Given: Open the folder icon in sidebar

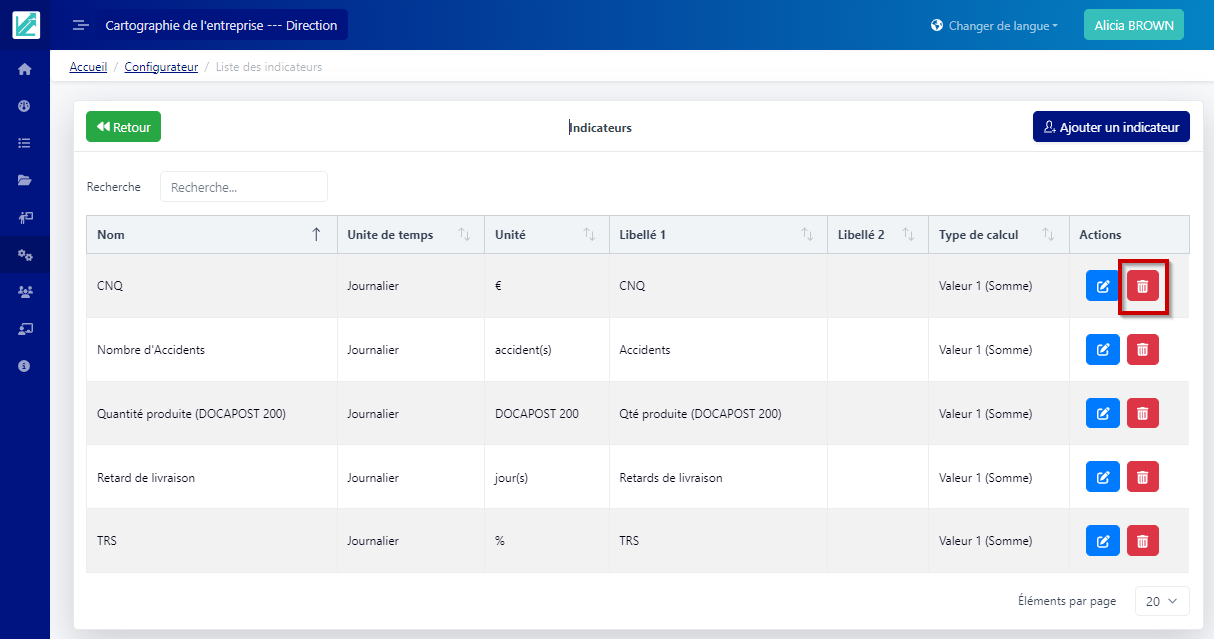Looking at the screenshot, I should [x=25, y=180].
